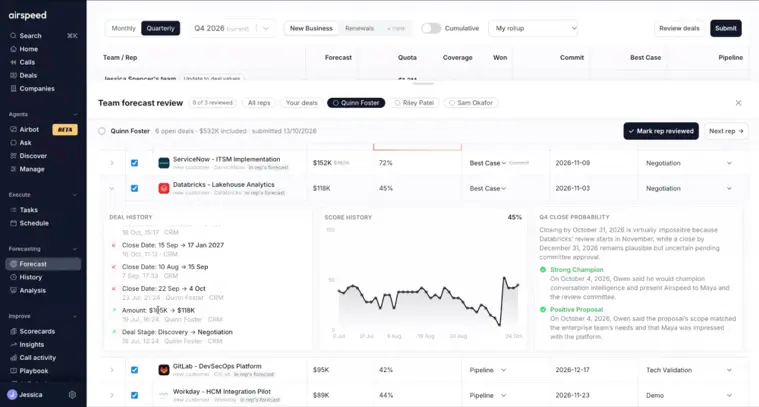The width and height of the screenshot is (759, 407).
Task: Open Airbot agent
Action: [x=29, y=130]
